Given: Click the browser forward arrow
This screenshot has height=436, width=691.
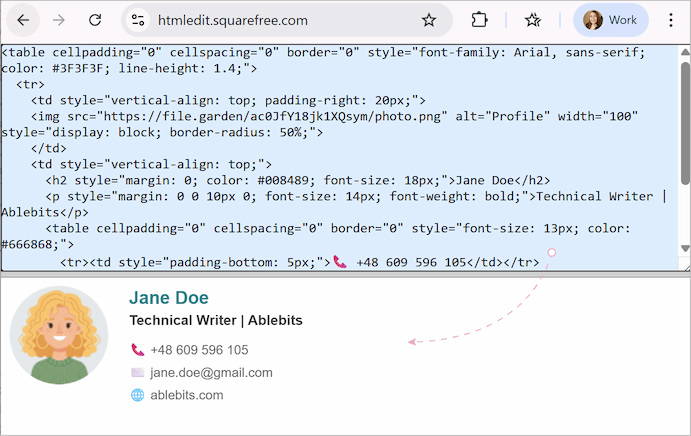Looking at the screenshot, I should (x=59, y=20).
